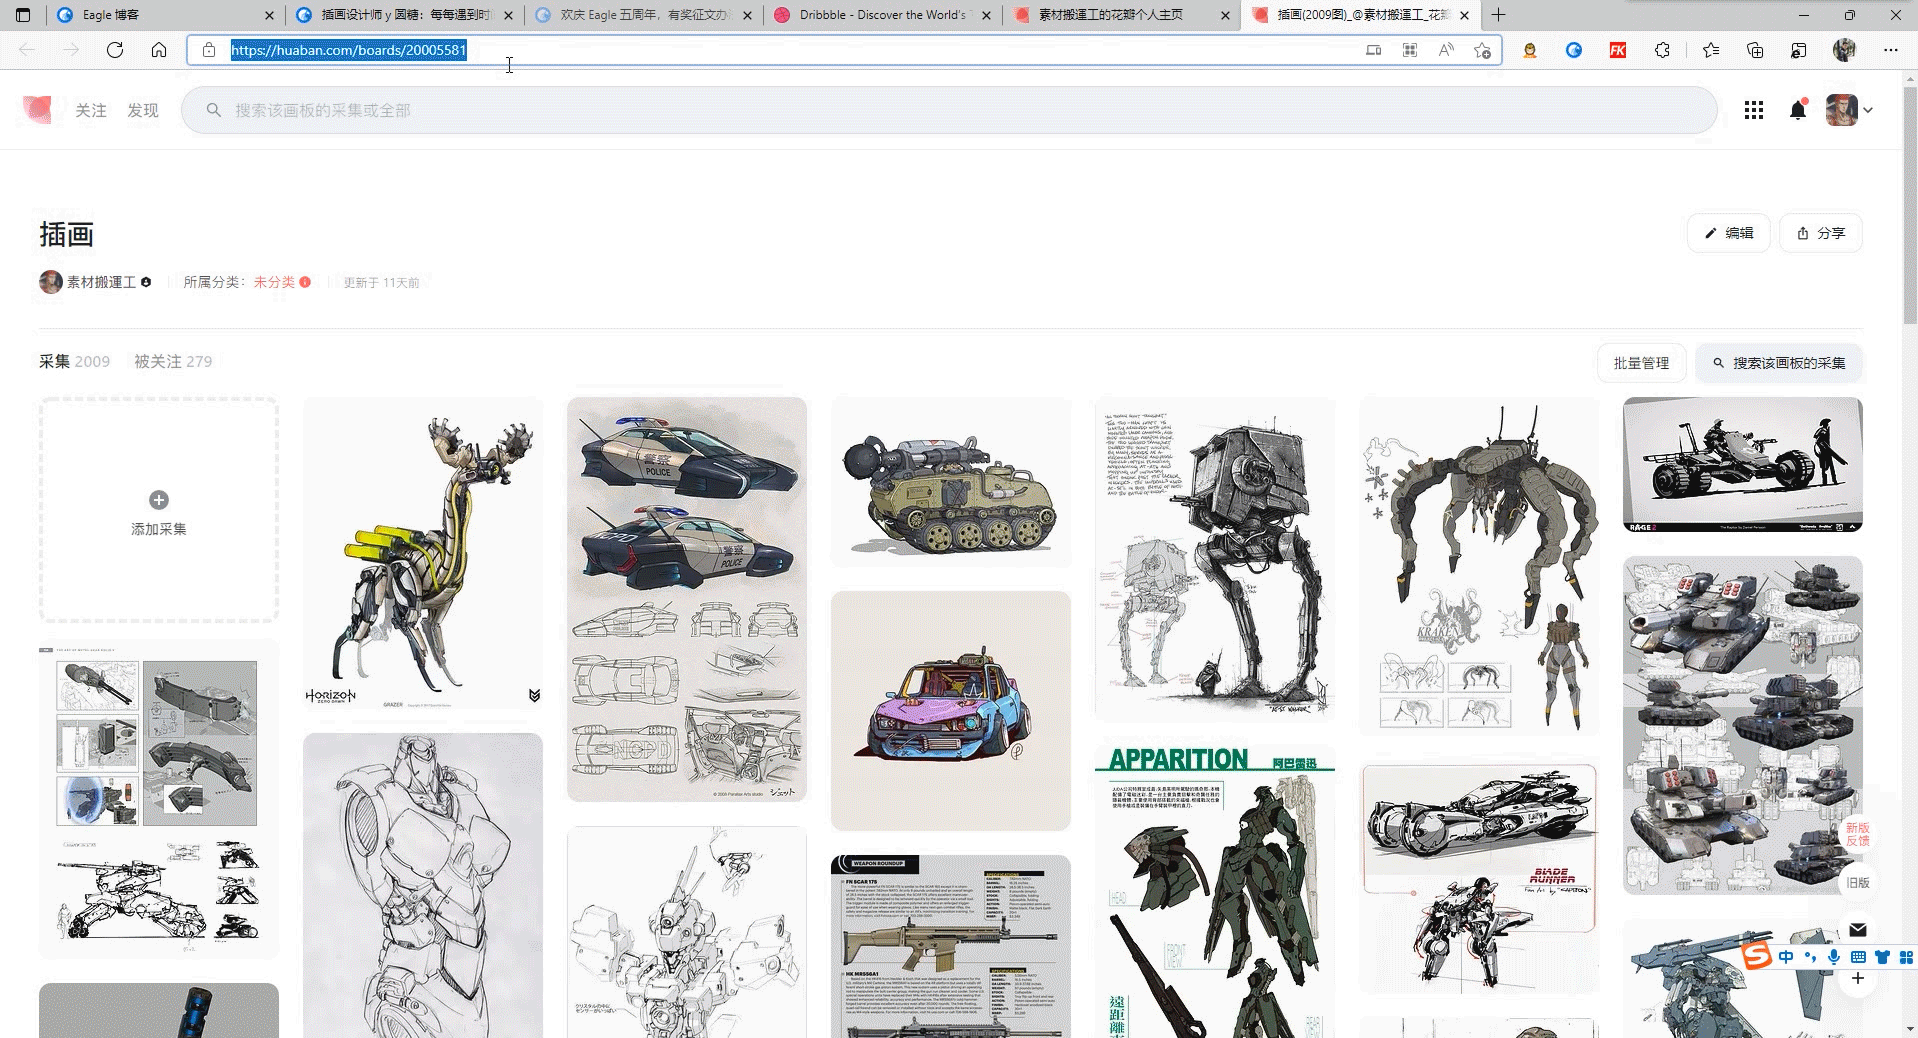Focus the Huaban search field
The width and height of the screenshot is (1918, 1038).
949,110
